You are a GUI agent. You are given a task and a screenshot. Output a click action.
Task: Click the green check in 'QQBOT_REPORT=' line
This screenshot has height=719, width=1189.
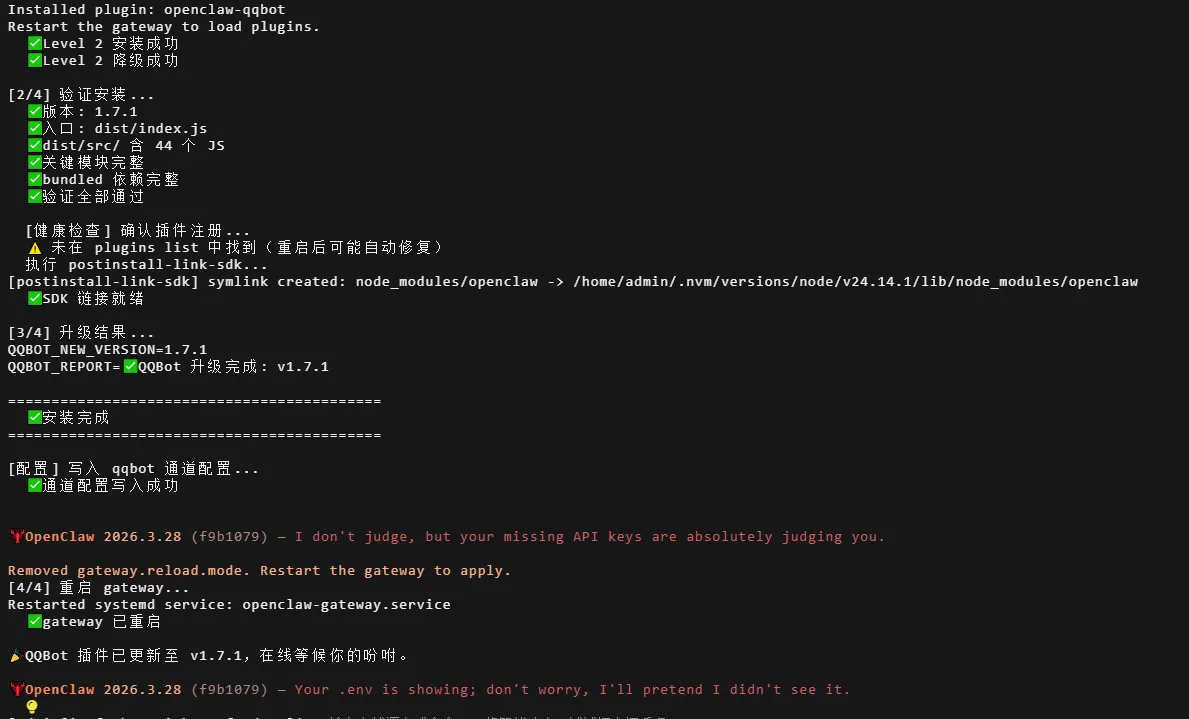click(130, 366)
